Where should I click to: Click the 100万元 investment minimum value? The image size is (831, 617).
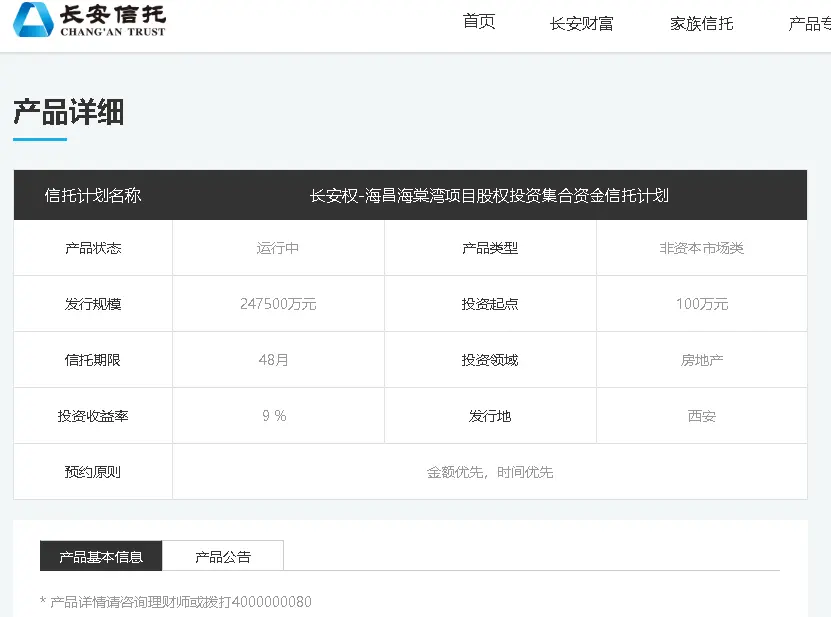(701, 304)
